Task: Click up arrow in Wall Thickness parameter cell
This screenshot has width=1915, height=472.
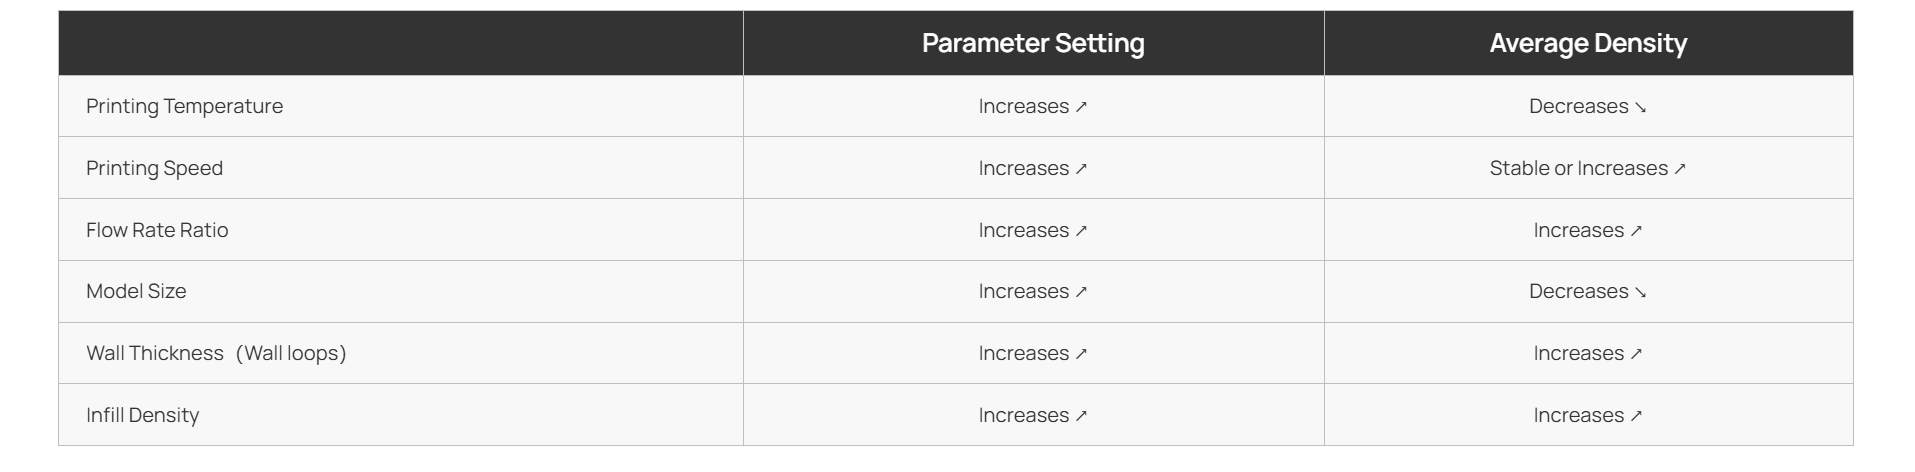Action: point(1081,354)
